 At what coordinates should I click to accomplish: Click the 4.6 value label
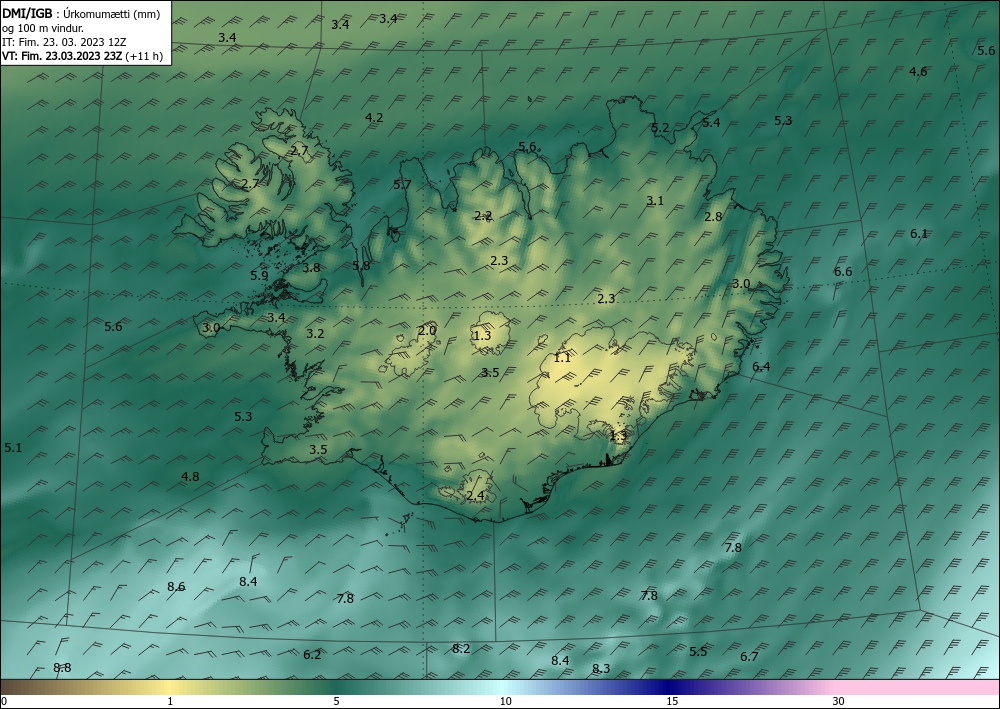click(x=918, y=71)
